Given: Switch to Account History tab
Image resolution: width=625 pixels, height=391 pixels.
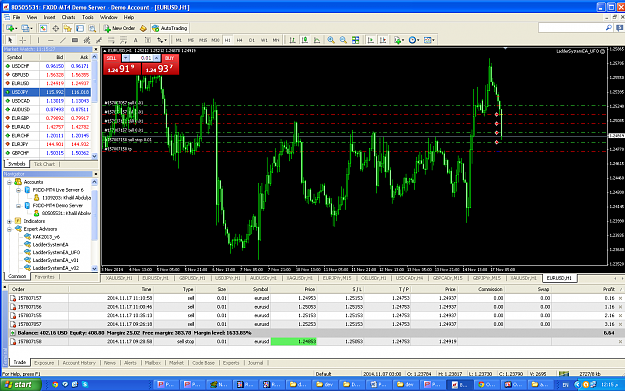Looking at the screenshot, I should coord(79,363).
